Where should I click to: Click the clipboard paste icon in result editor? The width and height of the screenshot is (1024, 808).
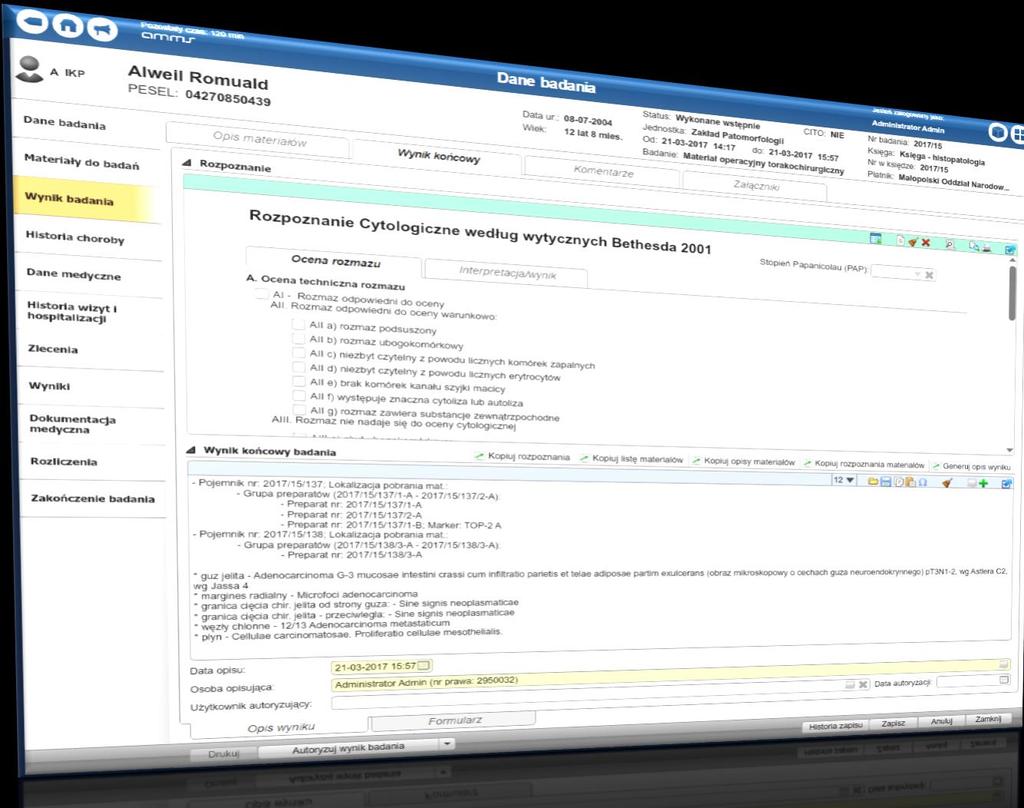pyautogui.click(x=910, y=483)
